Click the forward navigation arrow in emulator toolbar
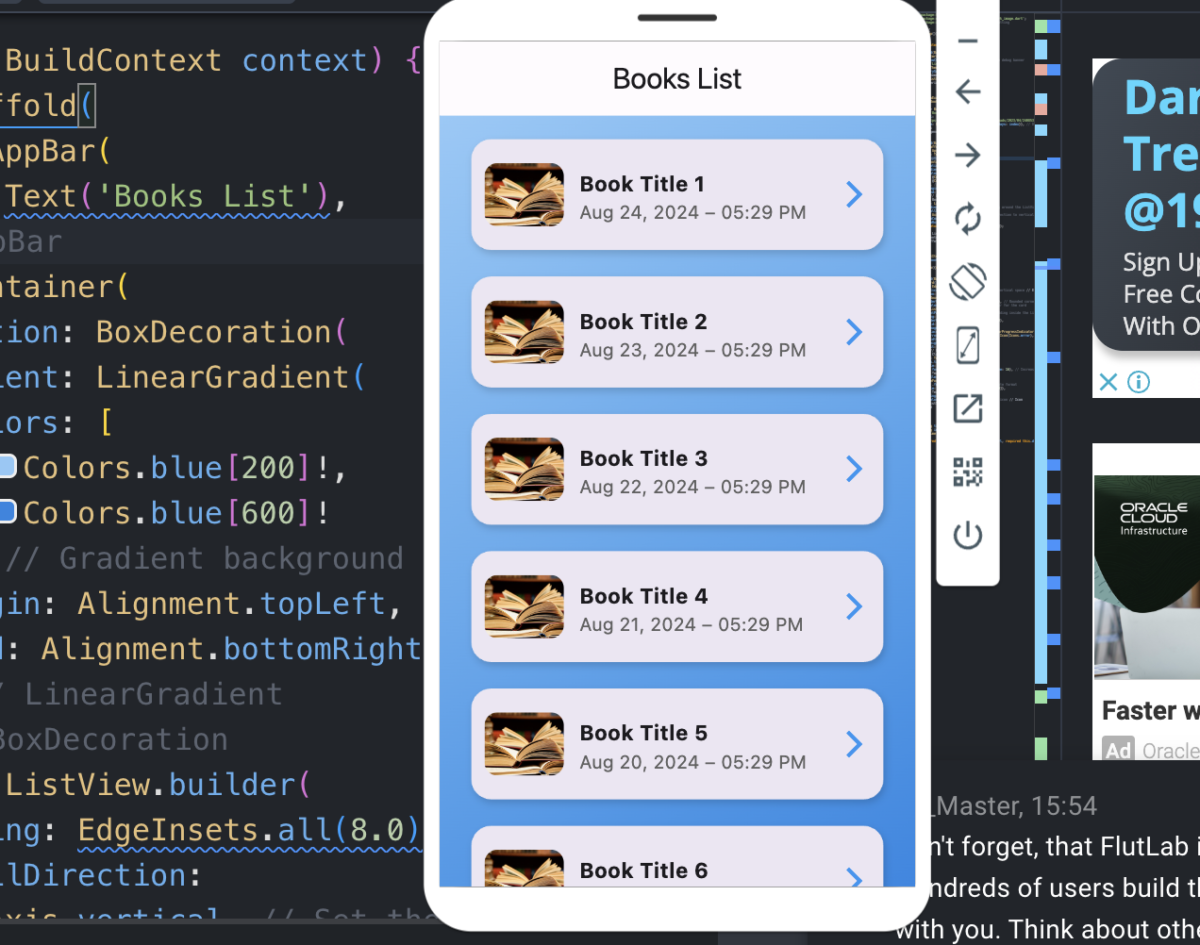Viewport: 1200px width, 945px height. point(968,155)
